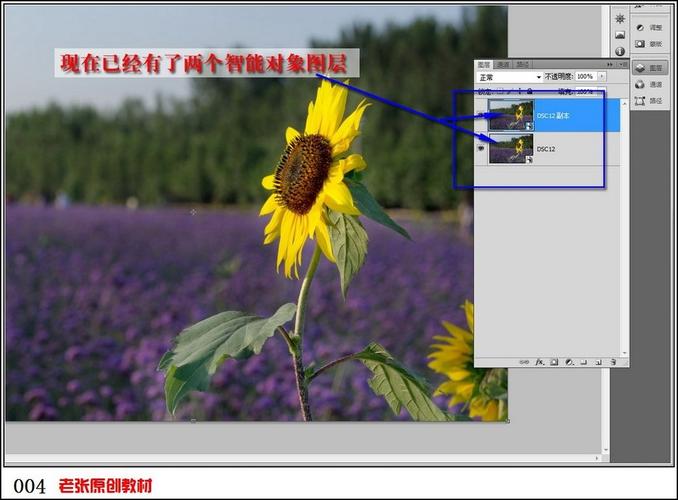Viewport: 678px width, 500px height.
Task: Select the DSC12 layer name
Action: (x=546, y=149)
